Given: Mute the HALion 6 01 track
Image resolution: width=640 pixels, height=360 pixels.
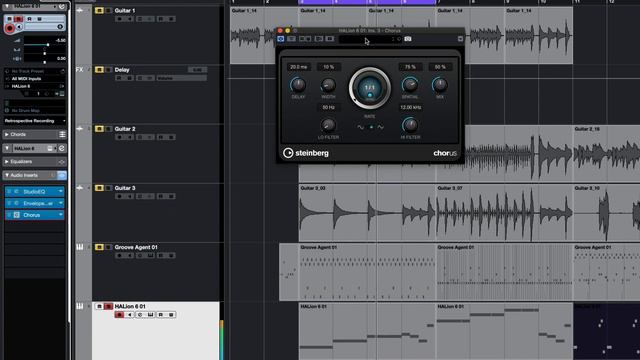Looking at the screenshot, I should pos(99,306).
